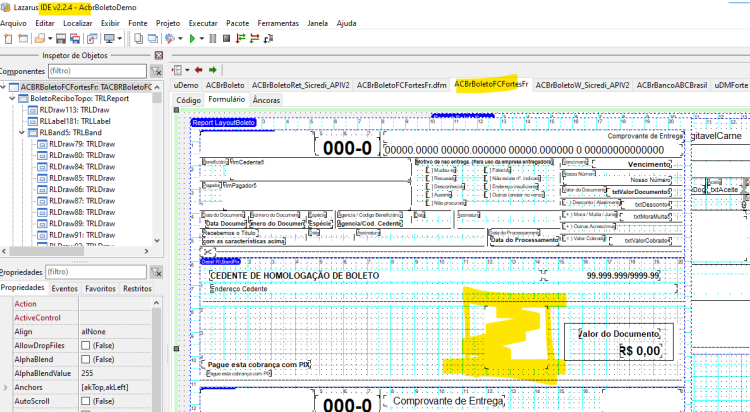The width and height of the screenshot is (750, 412).
Task: Open the Exibir menu
Action: pyautogui.click(x=110, y=23)
